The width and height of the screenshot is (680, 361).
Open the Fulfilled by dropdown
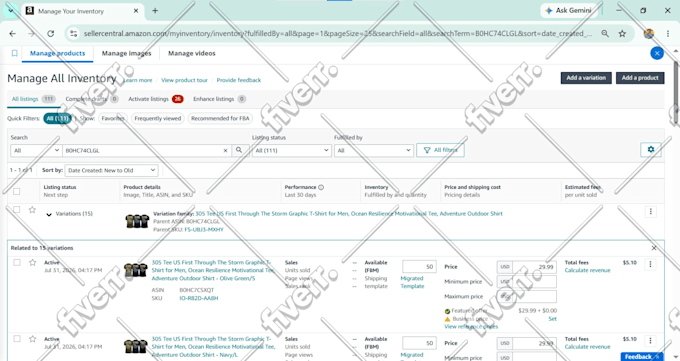click(x=373, y=151)
